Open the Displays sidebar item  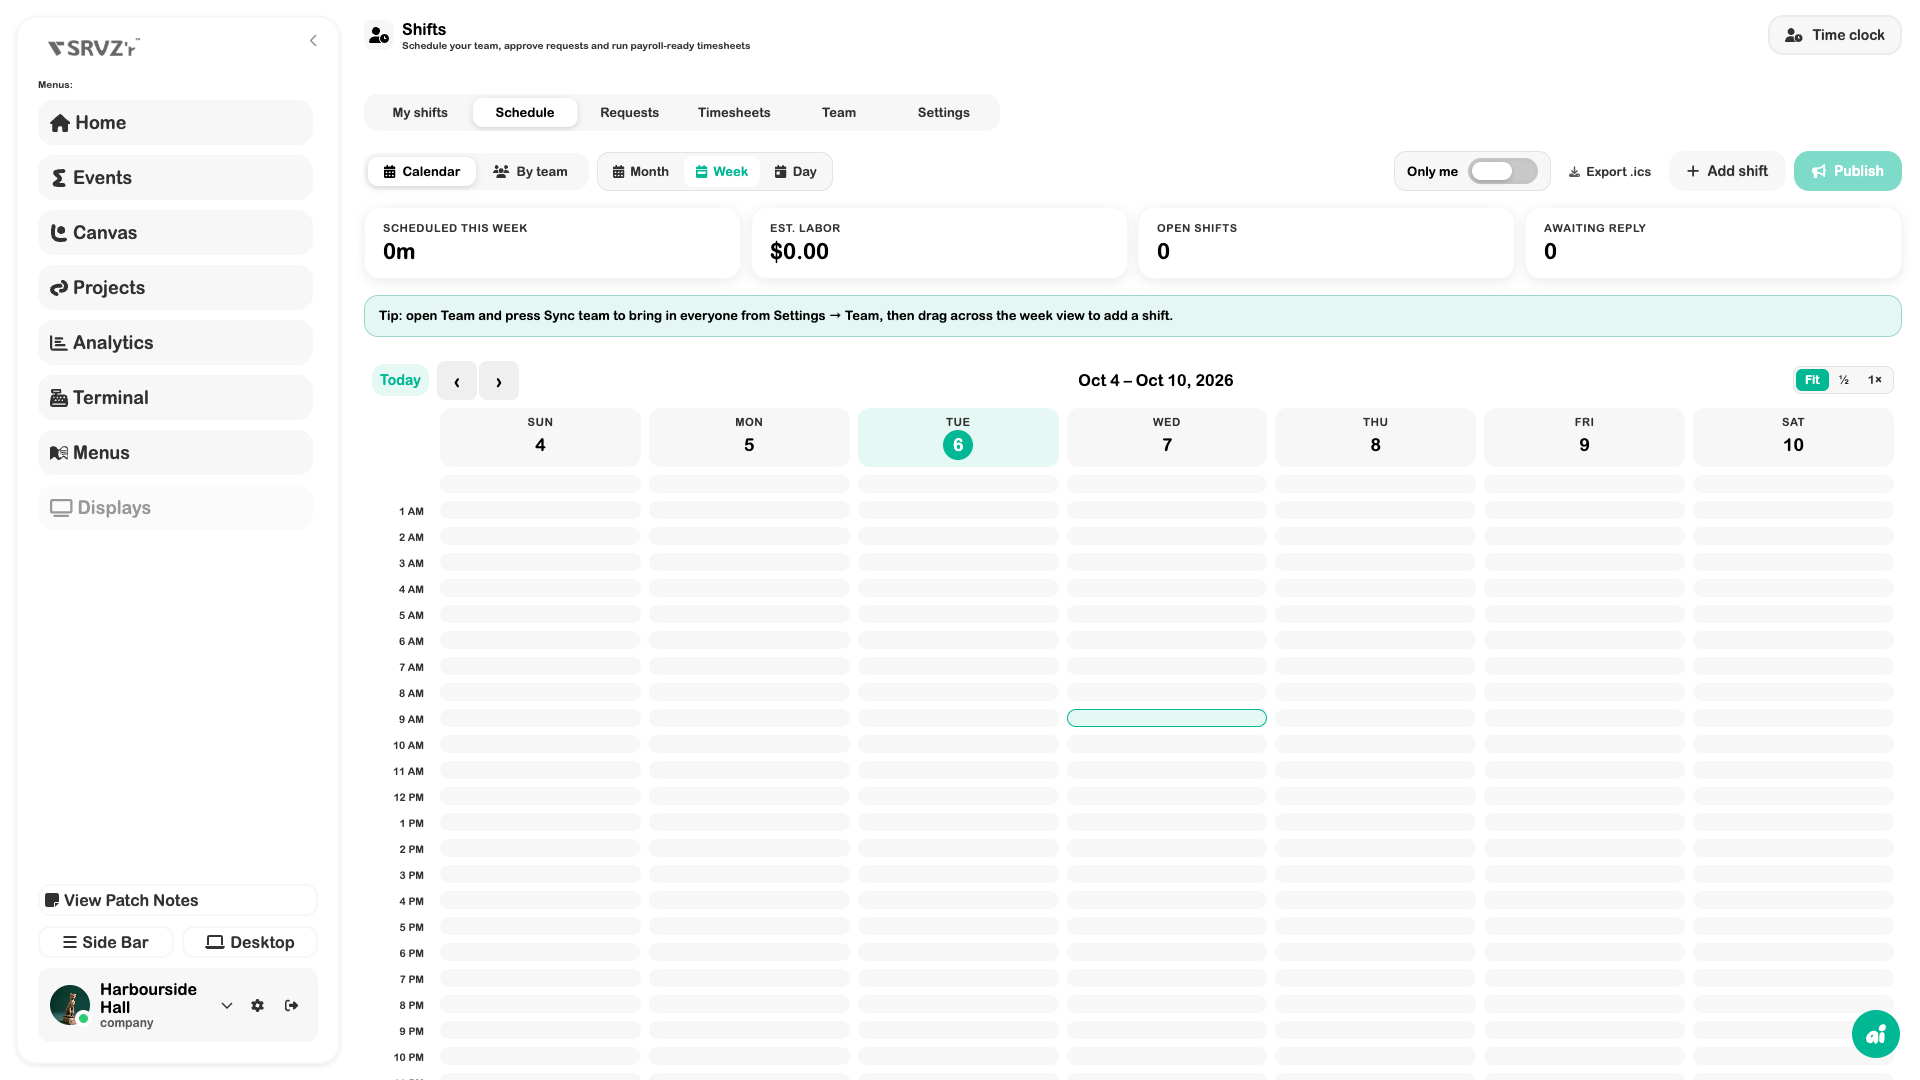(x=175, y=508)
